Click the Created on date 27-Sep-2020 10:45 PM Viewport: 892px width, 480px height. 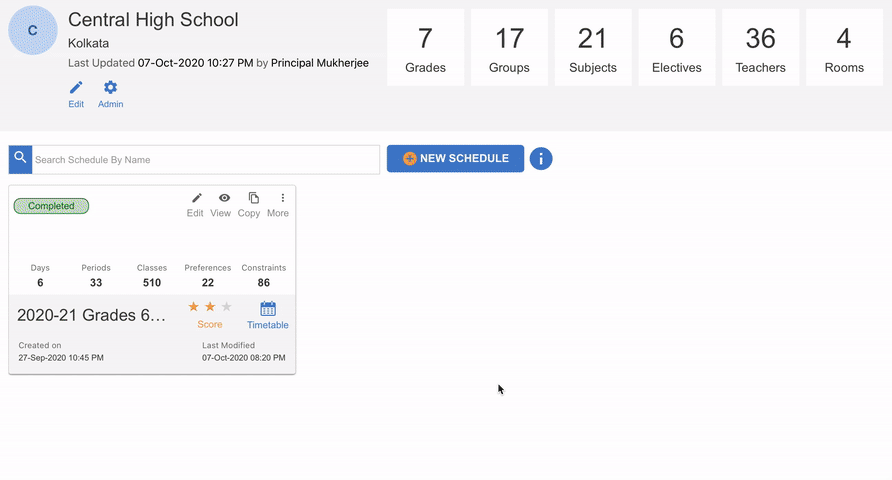coord(61,358)
